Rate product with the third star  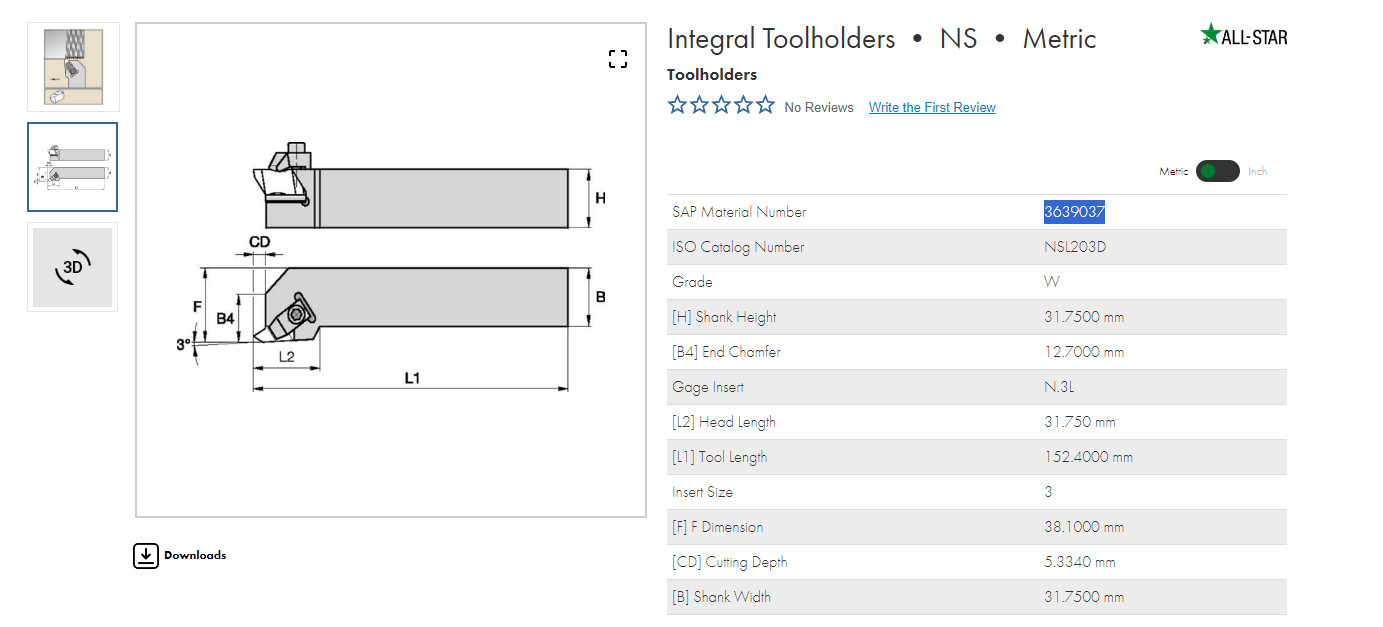pos(722,105)
